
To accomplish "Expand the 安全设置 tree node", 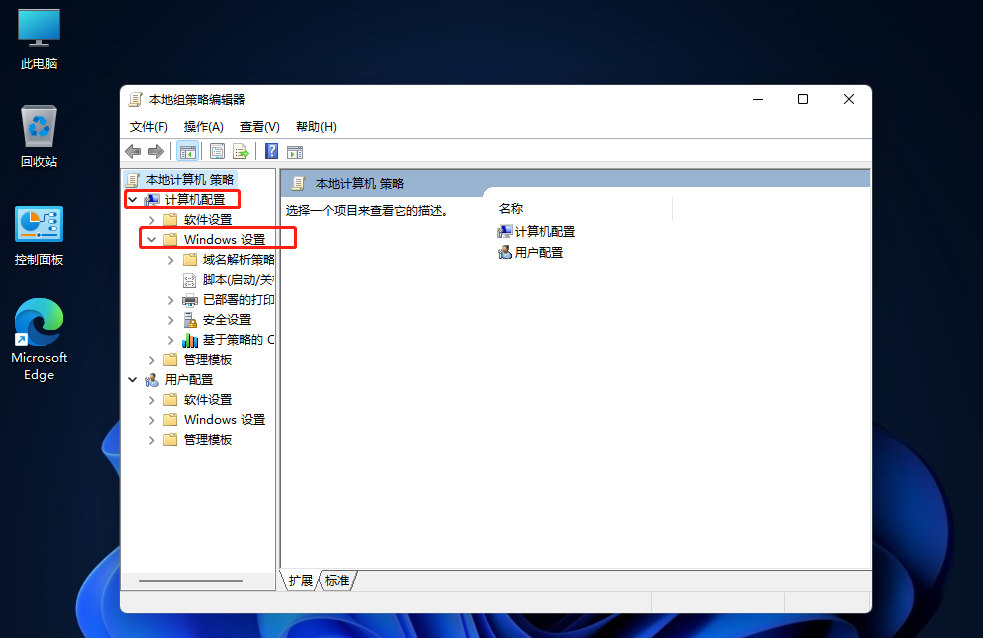I will pos(171,320).
